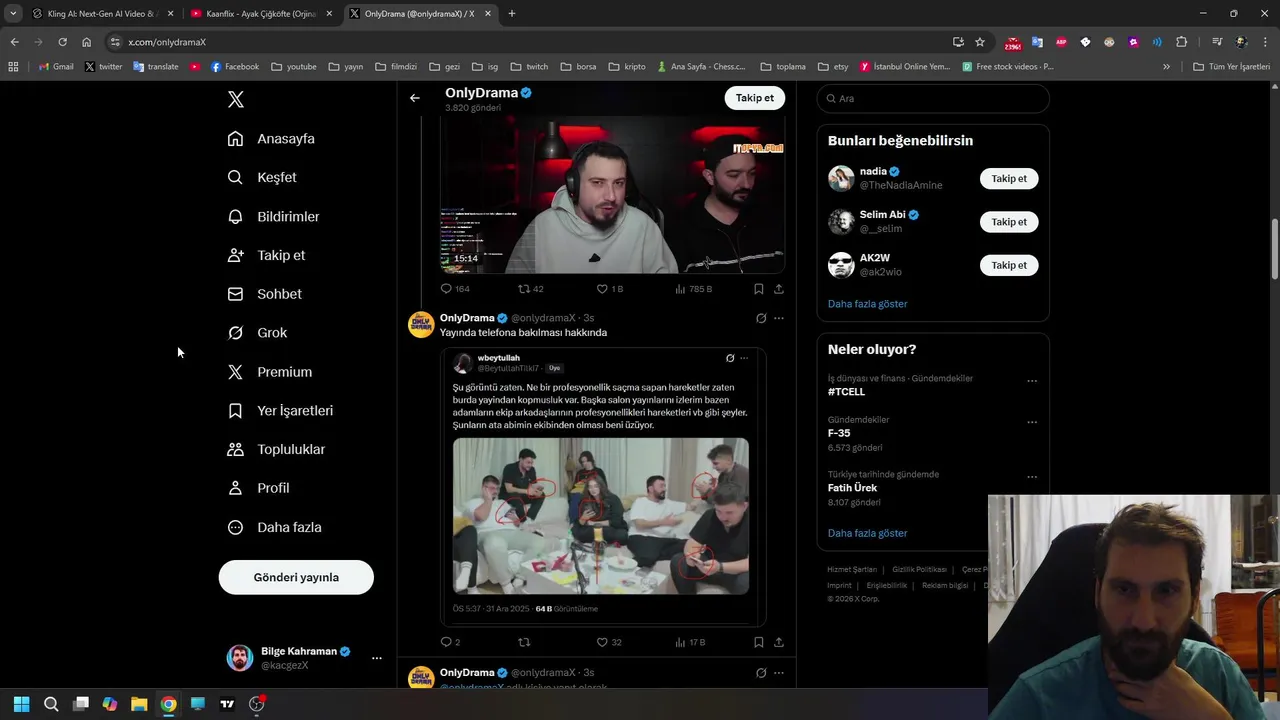Screen dimensions: 1280x720
Task: Click the address bar URL
Action: click(x=167, y=42)
